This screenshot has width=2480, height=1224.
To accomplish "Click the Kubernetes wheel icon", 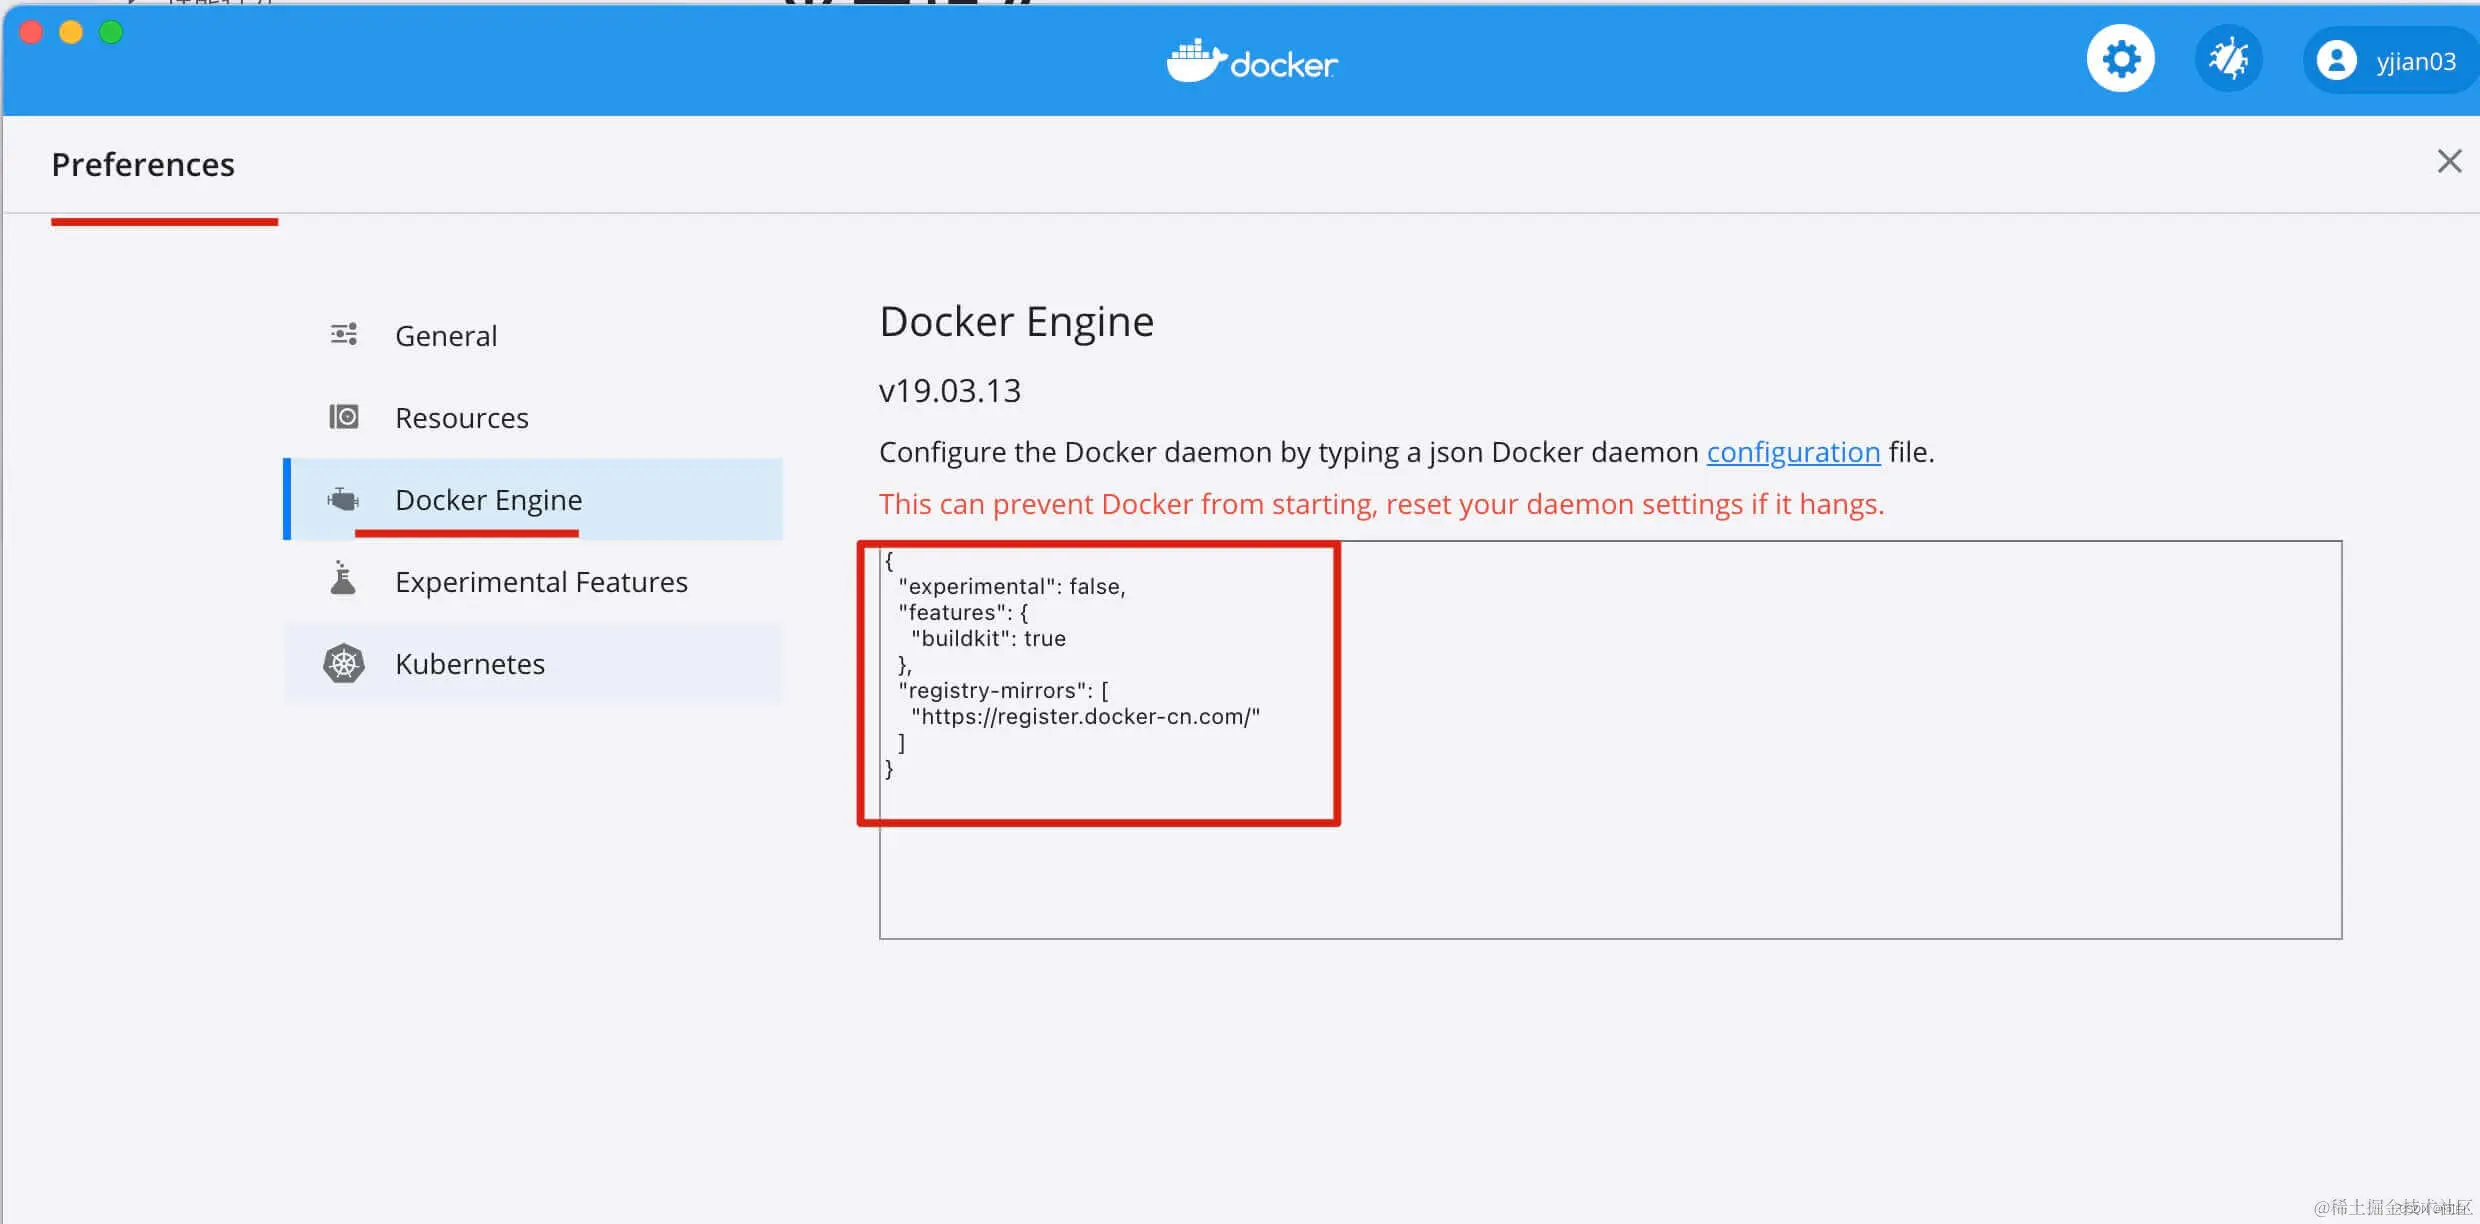I will [x=344, y=664].
